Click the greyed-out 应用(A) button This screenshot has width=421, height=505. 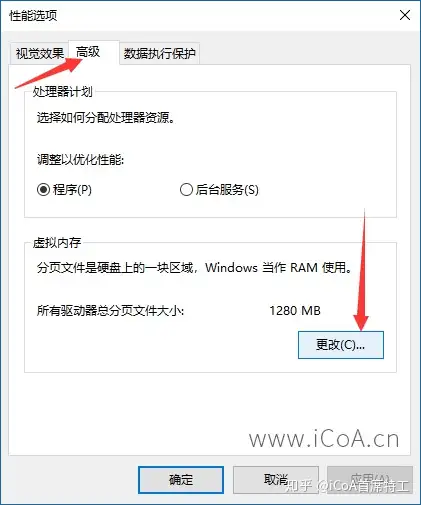pos(370,480)
